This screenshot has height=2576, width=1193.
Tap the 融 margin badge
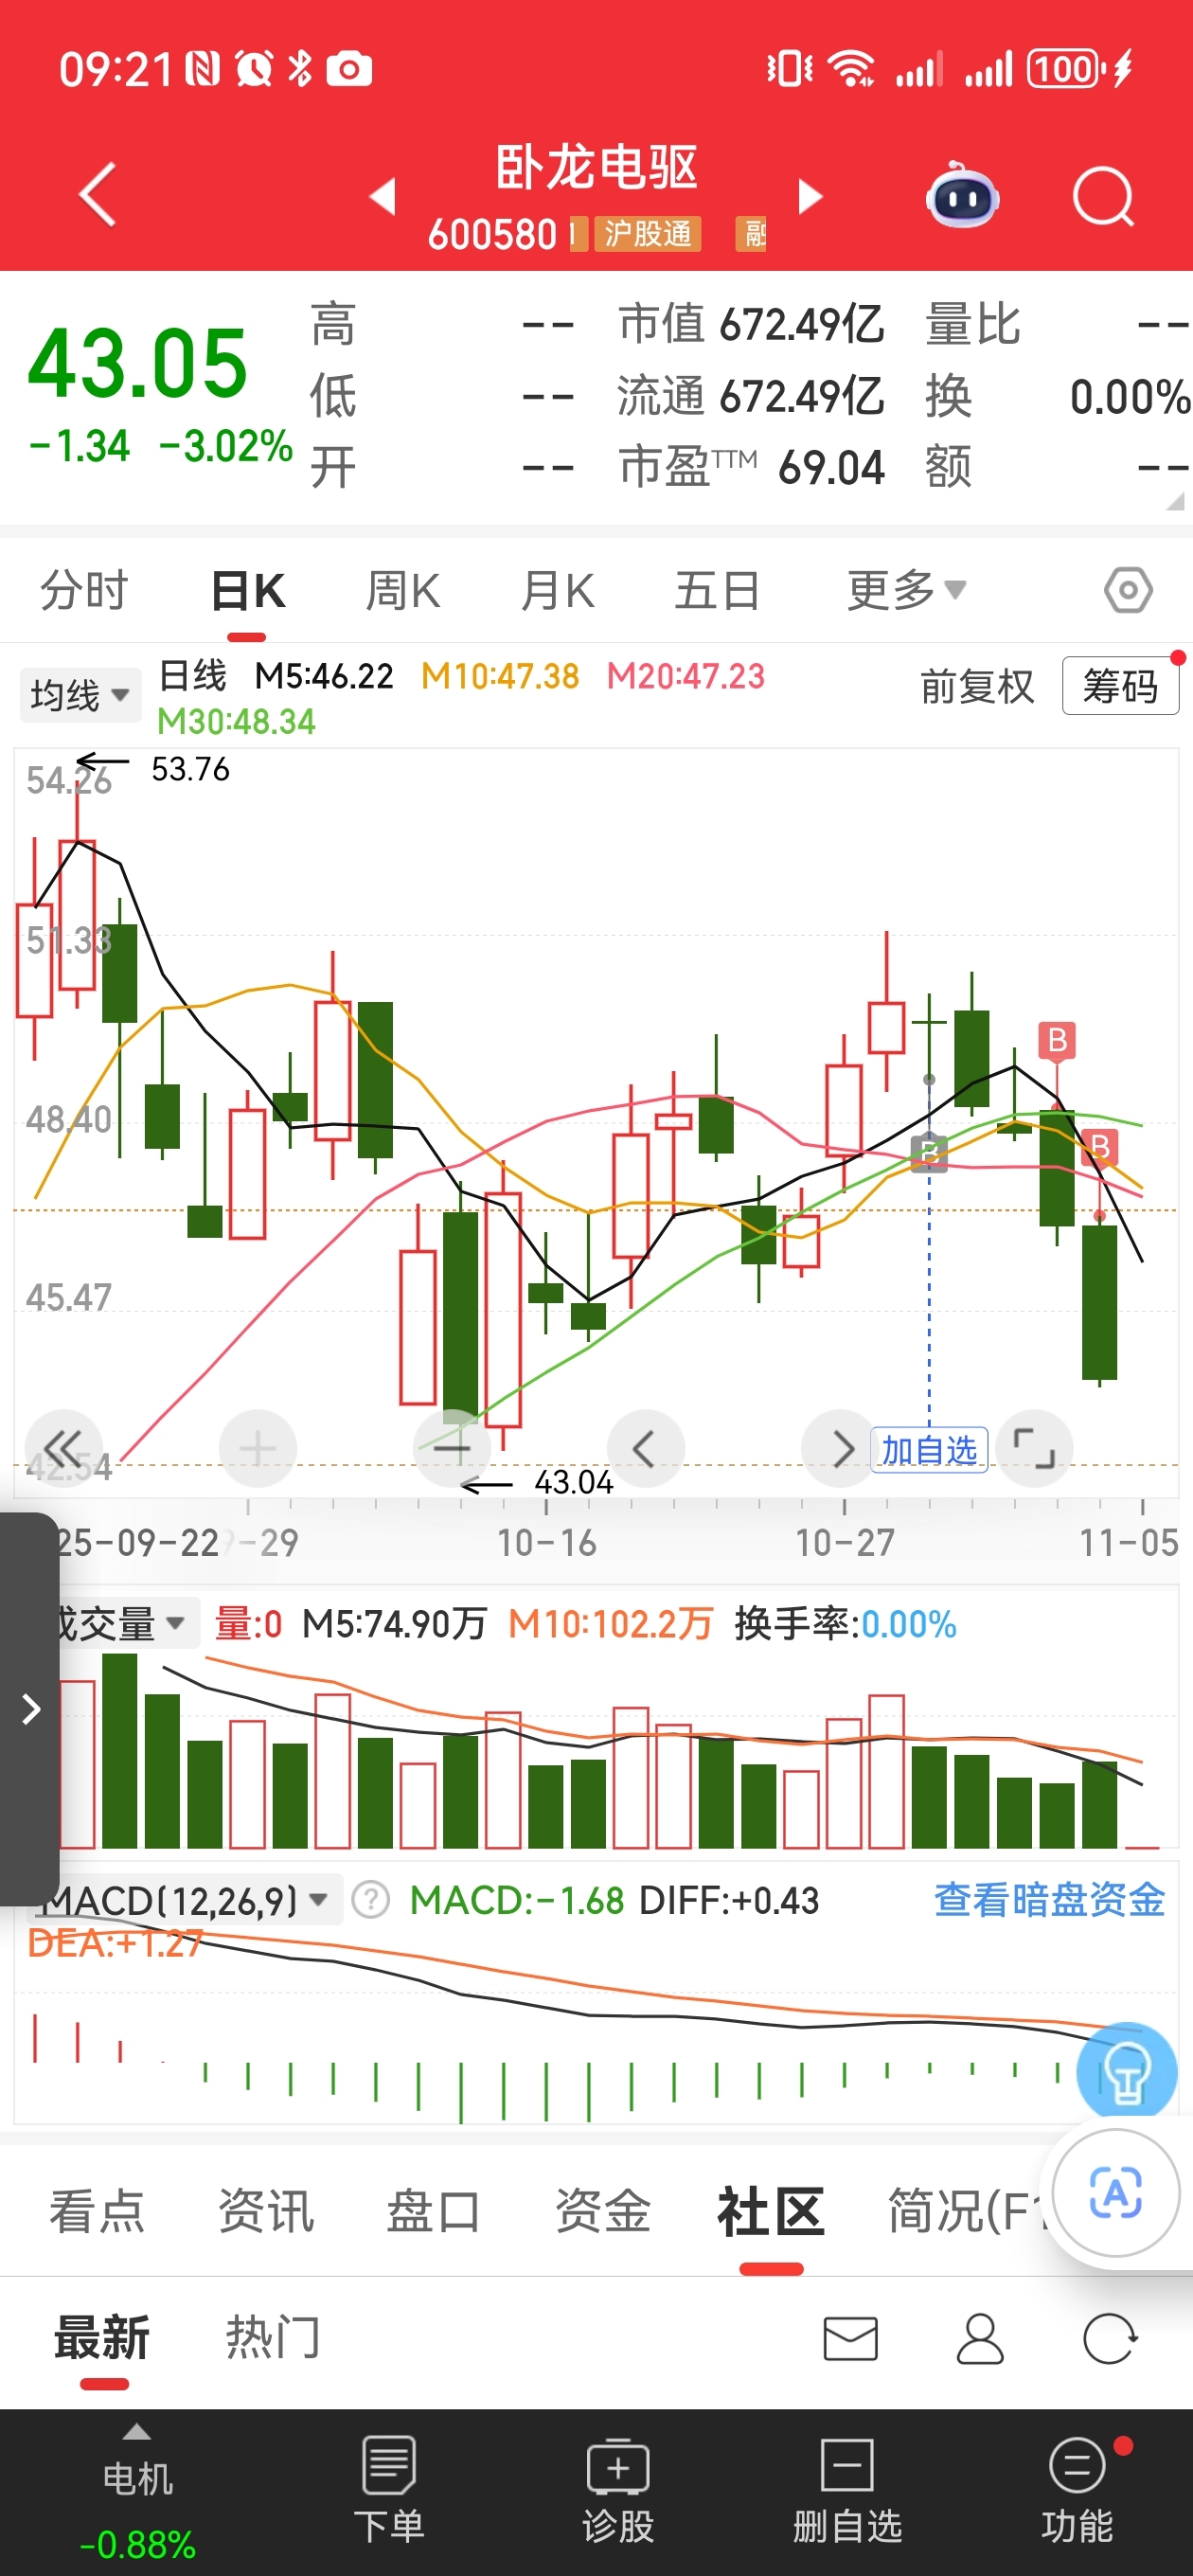(x=751, y=234)
